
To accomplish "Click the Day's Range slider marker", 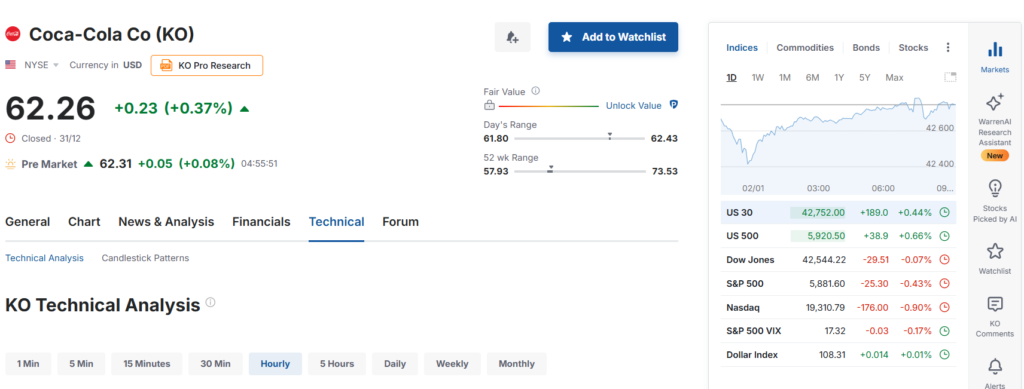I will [609, 136].
